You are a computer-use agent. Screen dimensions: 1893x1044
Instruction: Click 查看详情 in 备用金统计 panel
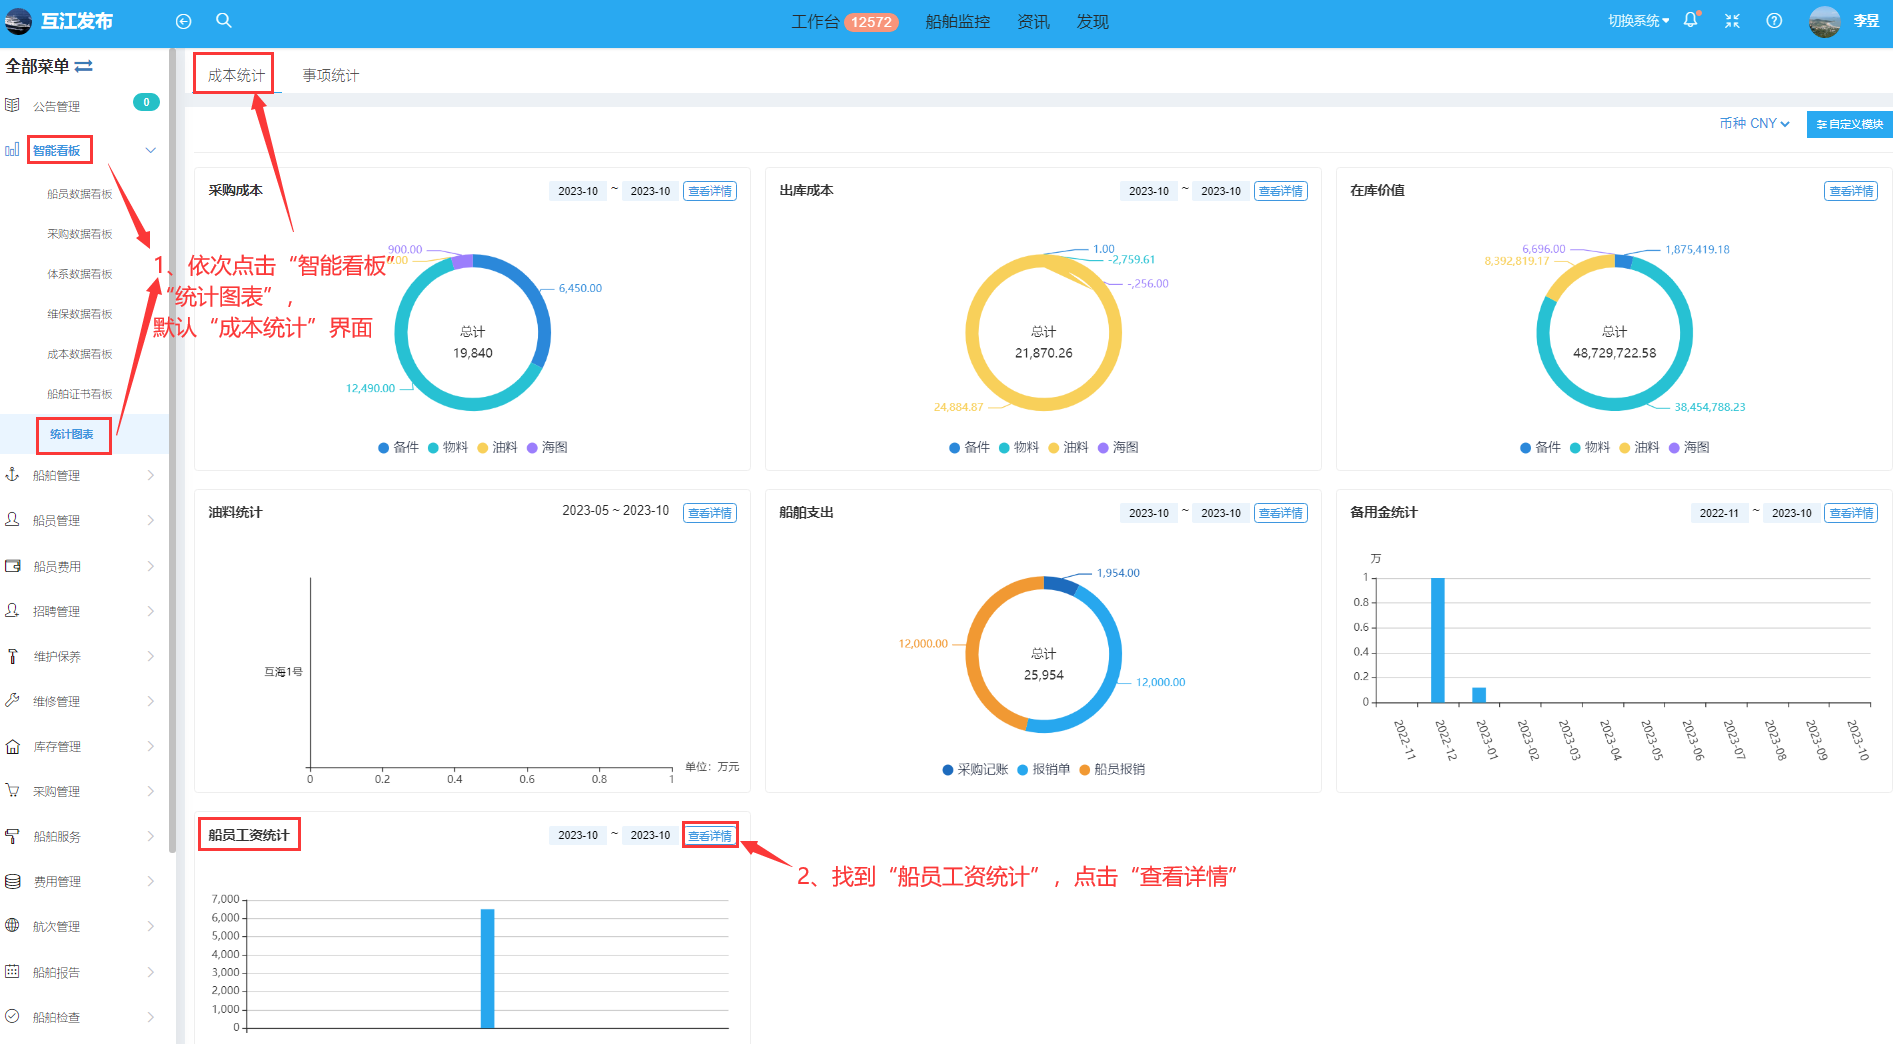[1851, 513]
